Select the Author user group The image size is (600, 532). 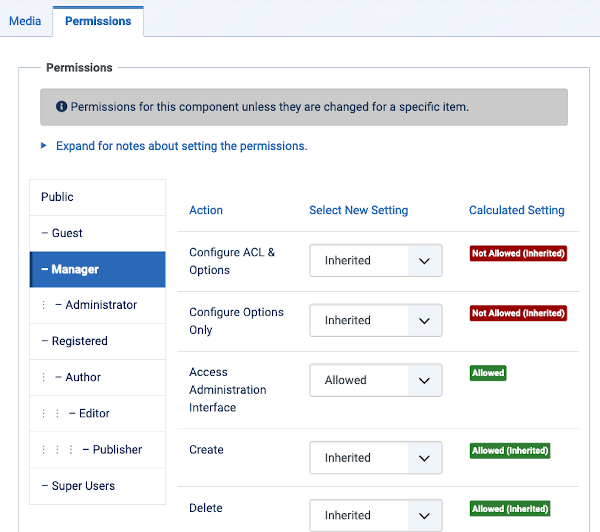pos(98,377)
